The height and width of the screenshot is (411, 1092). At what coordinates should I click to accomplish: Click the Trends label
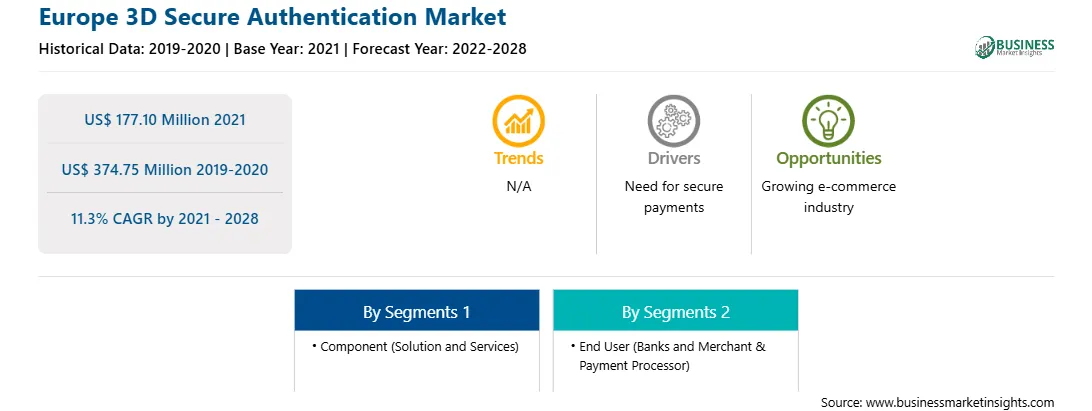(x=519, y=158)
